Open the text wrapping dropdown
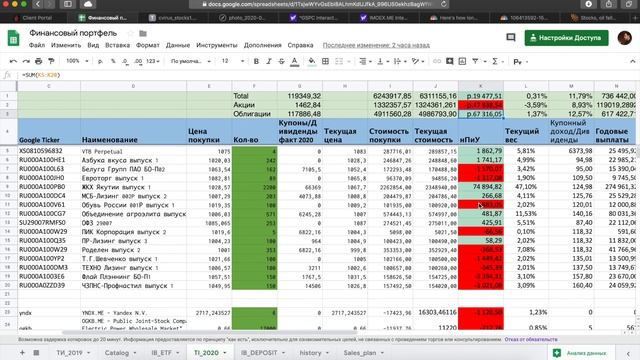 (x=400, y=61)
